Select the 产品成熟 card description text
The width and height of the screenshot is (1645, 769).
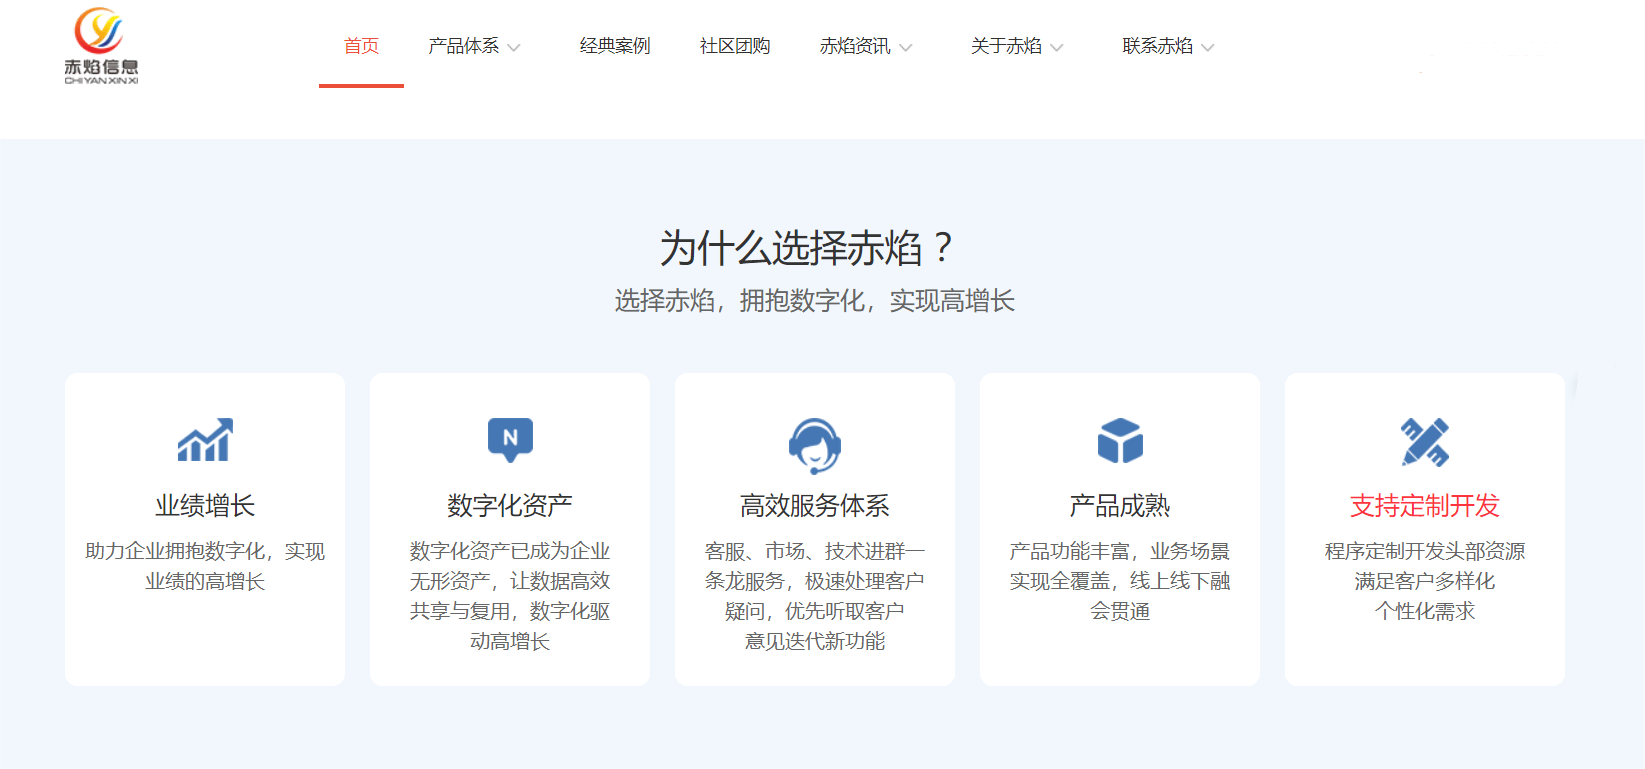1120,581
